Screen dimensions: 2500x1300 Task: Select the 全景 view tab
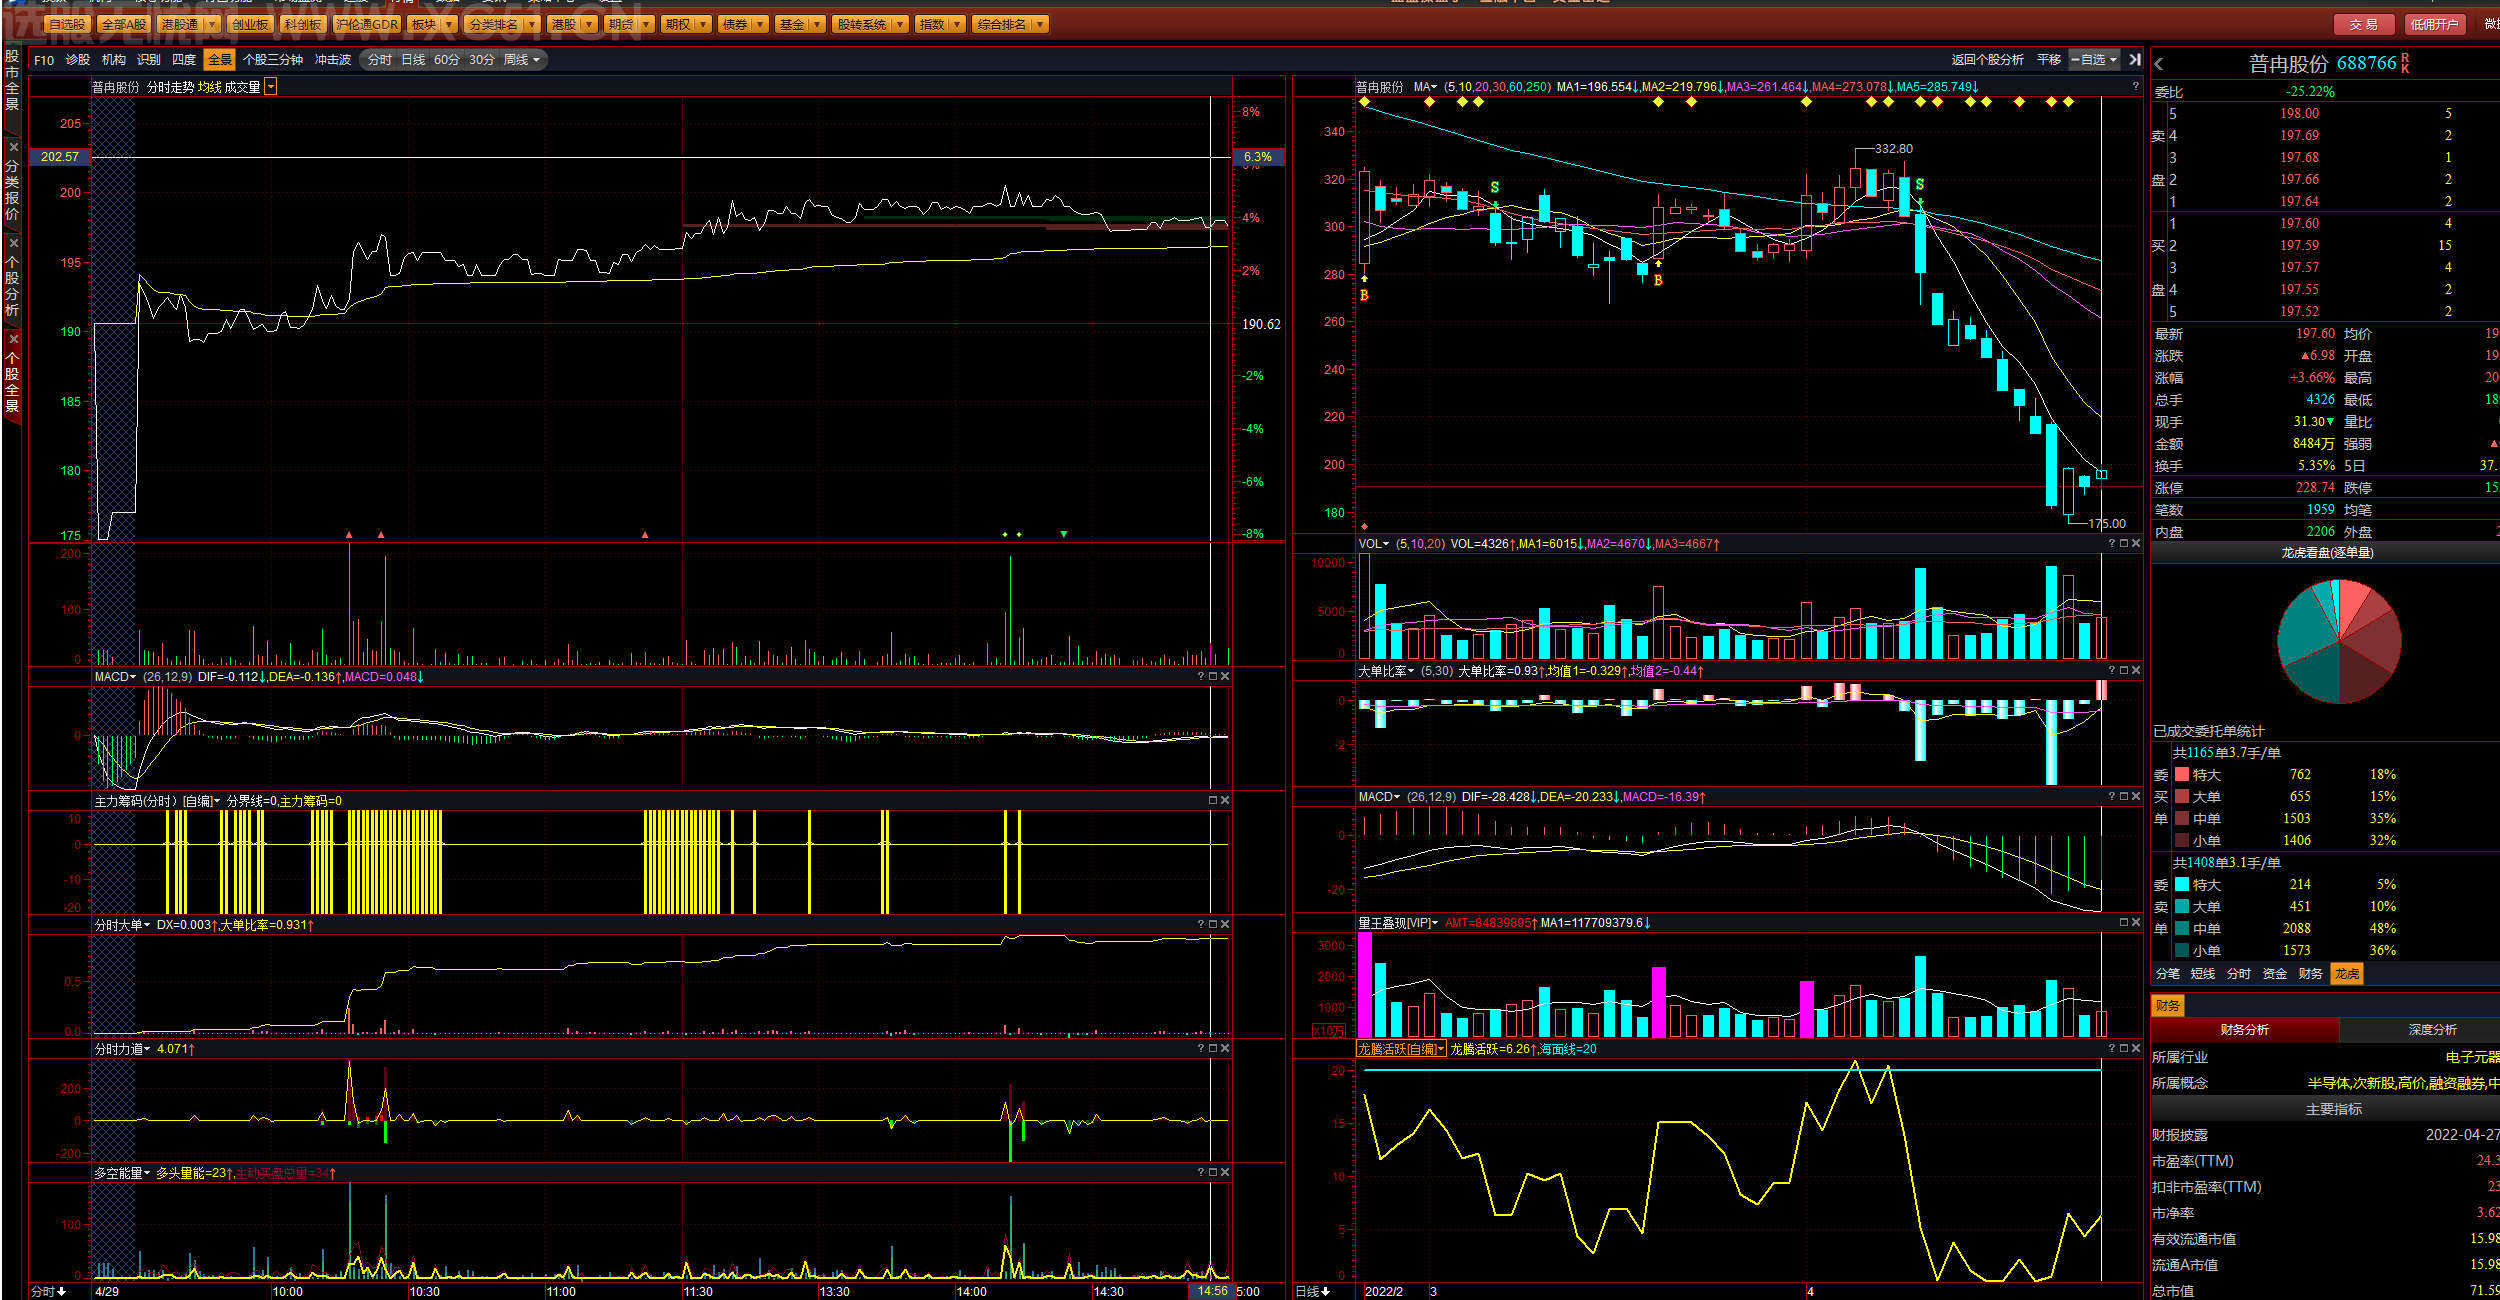pyautogui.click(x=220, y=60)
